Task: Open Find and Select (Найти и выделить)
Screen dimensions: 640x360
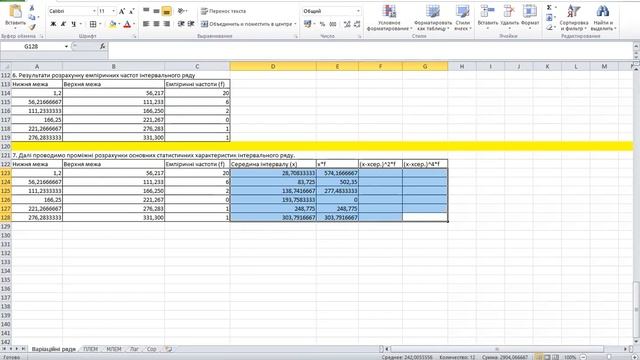Action: (603, 18)
